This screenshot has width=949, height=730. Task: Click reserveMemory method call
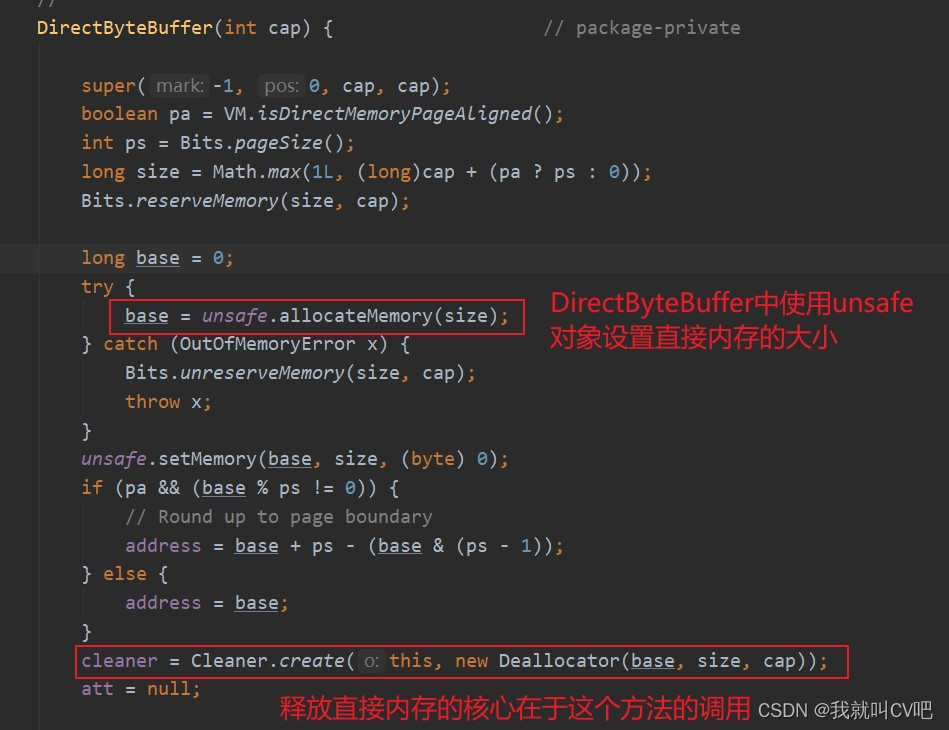207,201
